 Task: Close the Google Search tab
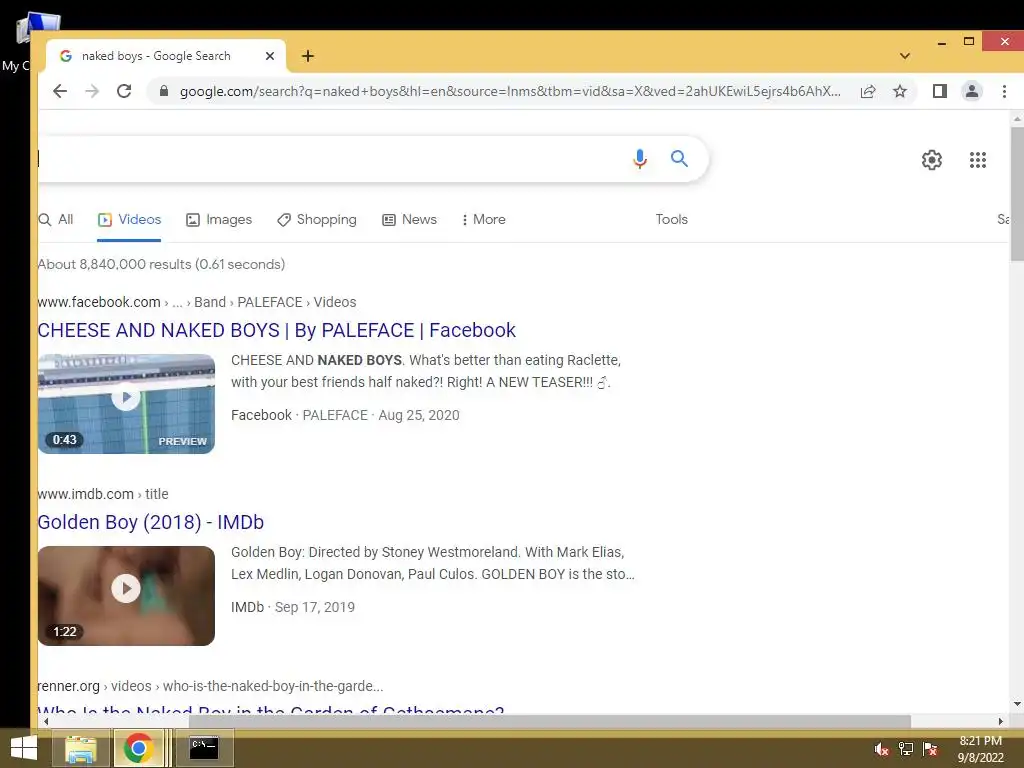click(270, 56)
